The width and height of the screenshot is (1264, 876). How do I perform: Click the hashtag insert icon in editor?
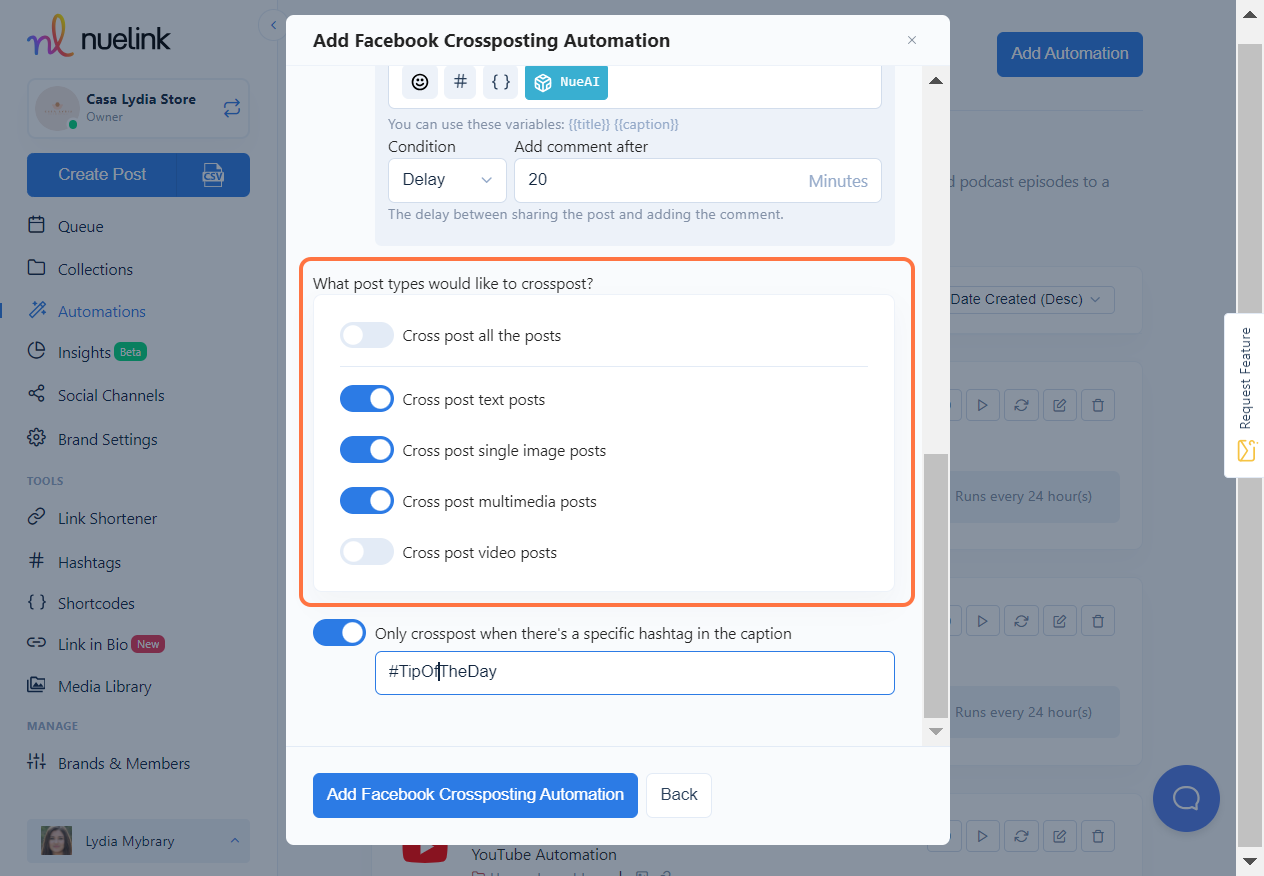[460, 82]
